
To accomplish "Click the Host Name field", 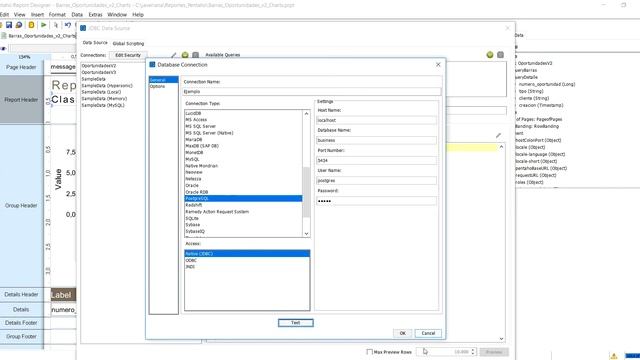I will (376, 120).
